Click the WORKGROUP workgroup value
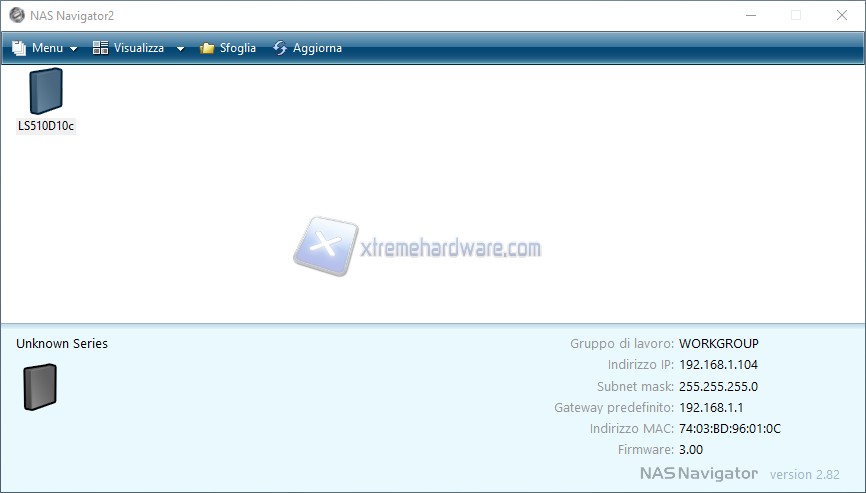 (x=718, y=344)
